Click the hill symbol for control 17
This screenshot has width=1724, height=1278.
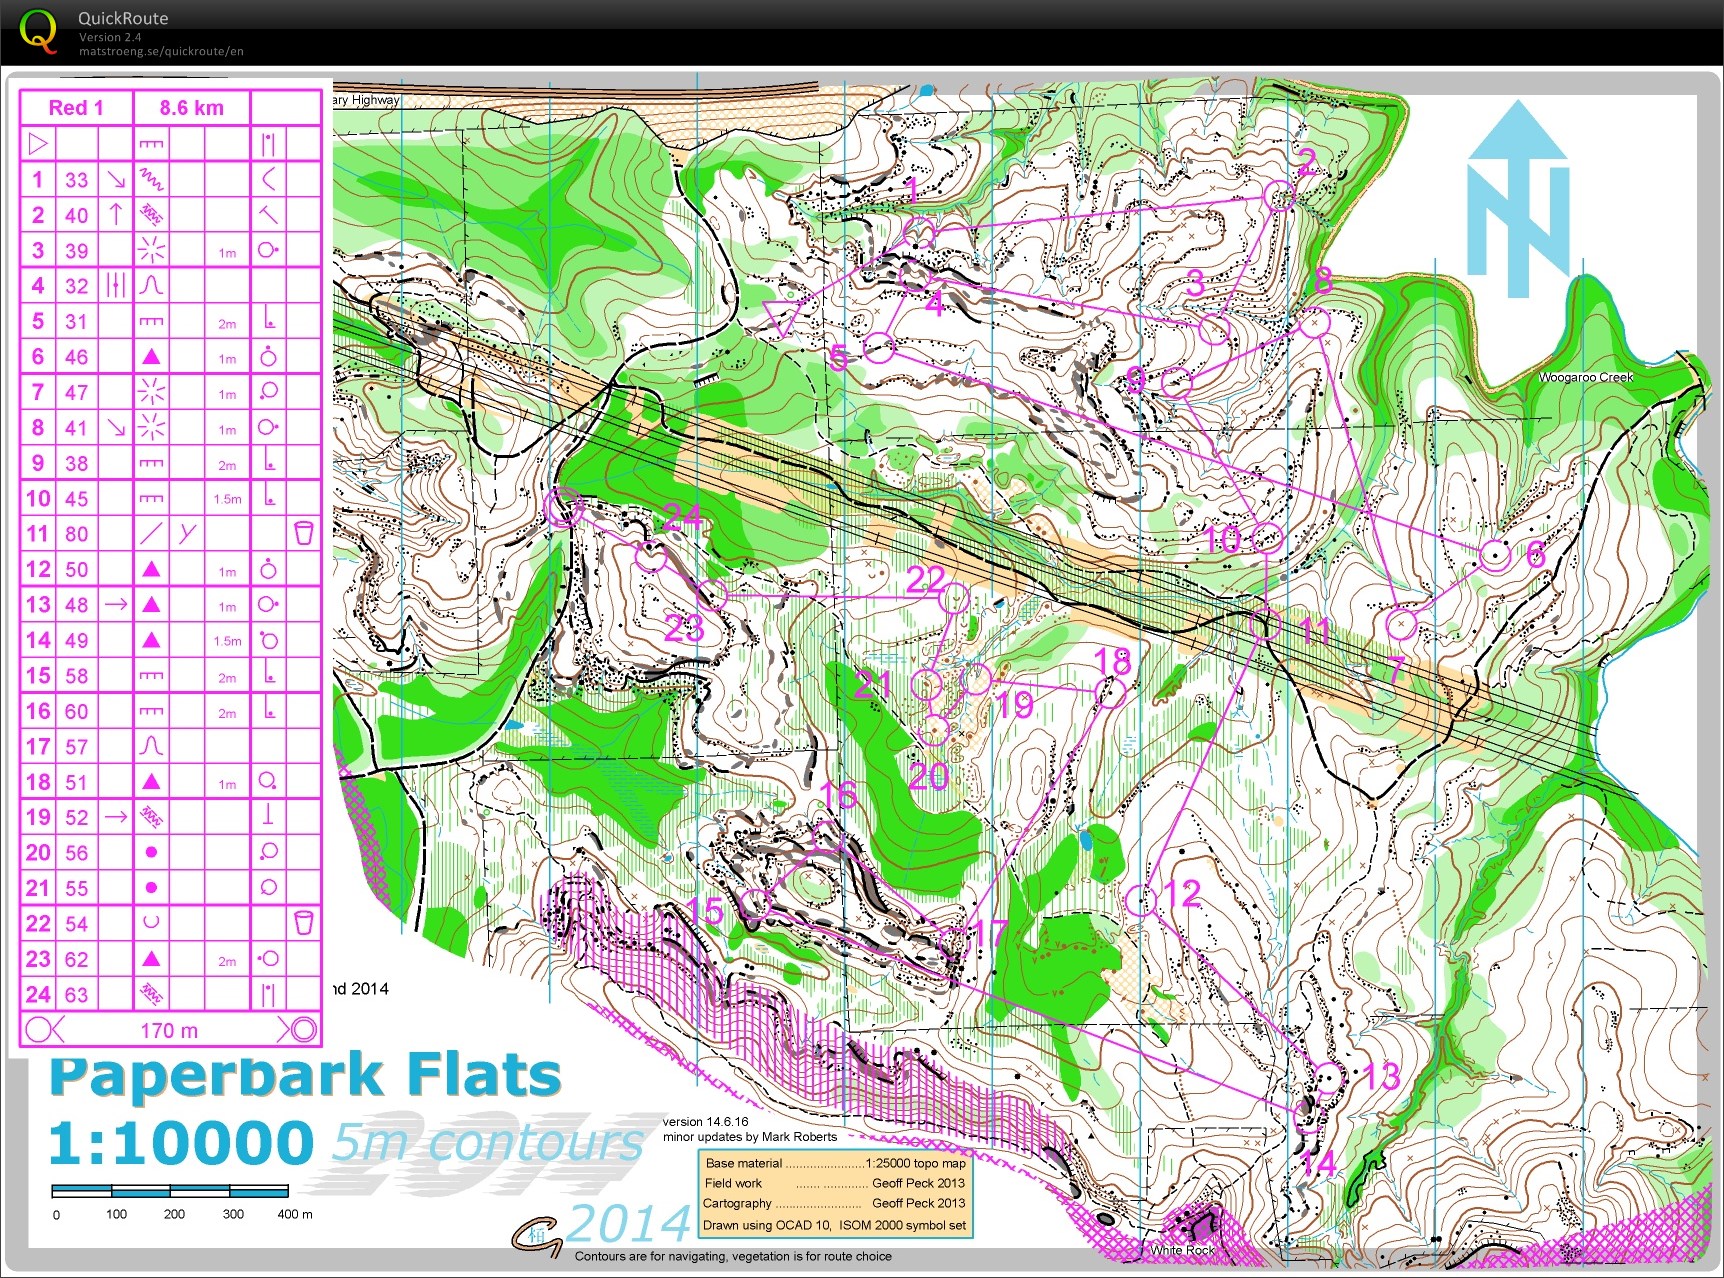pos(150,746)
